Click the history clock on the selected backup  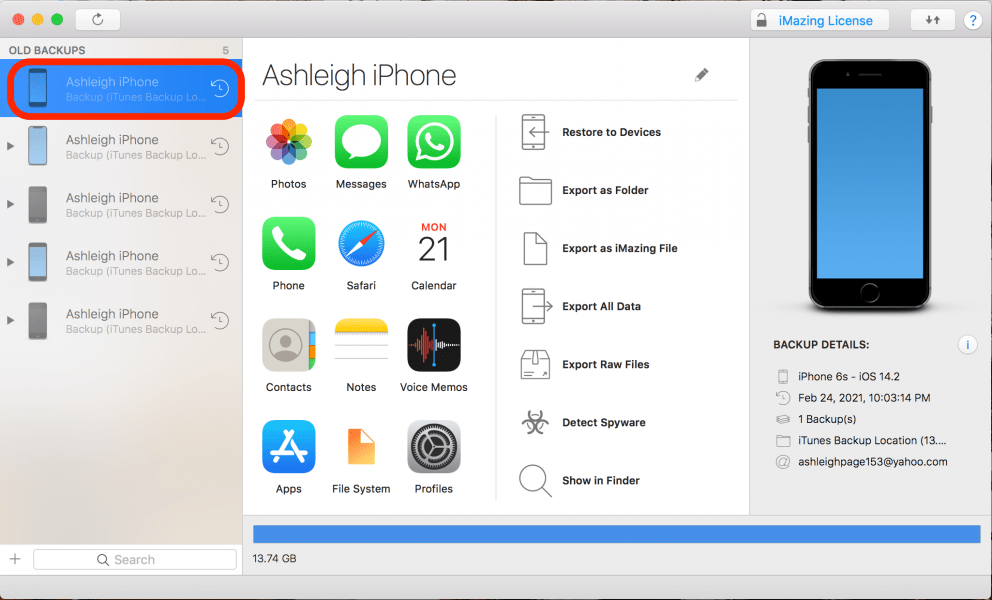coord(220,89)
